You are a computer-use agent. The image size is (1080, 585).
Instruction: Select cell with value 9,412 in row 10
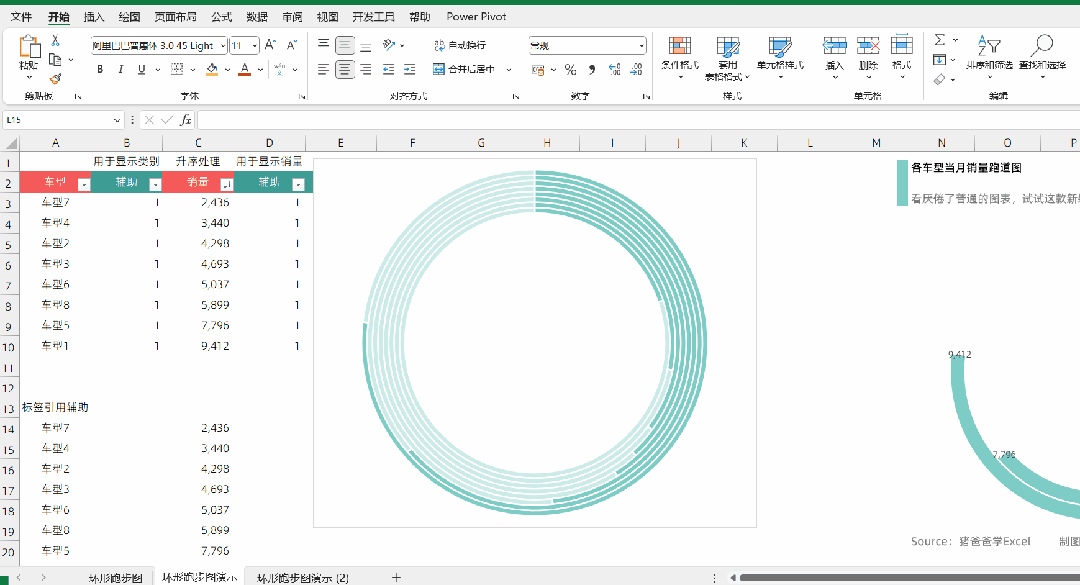click(x=198, y=346)
